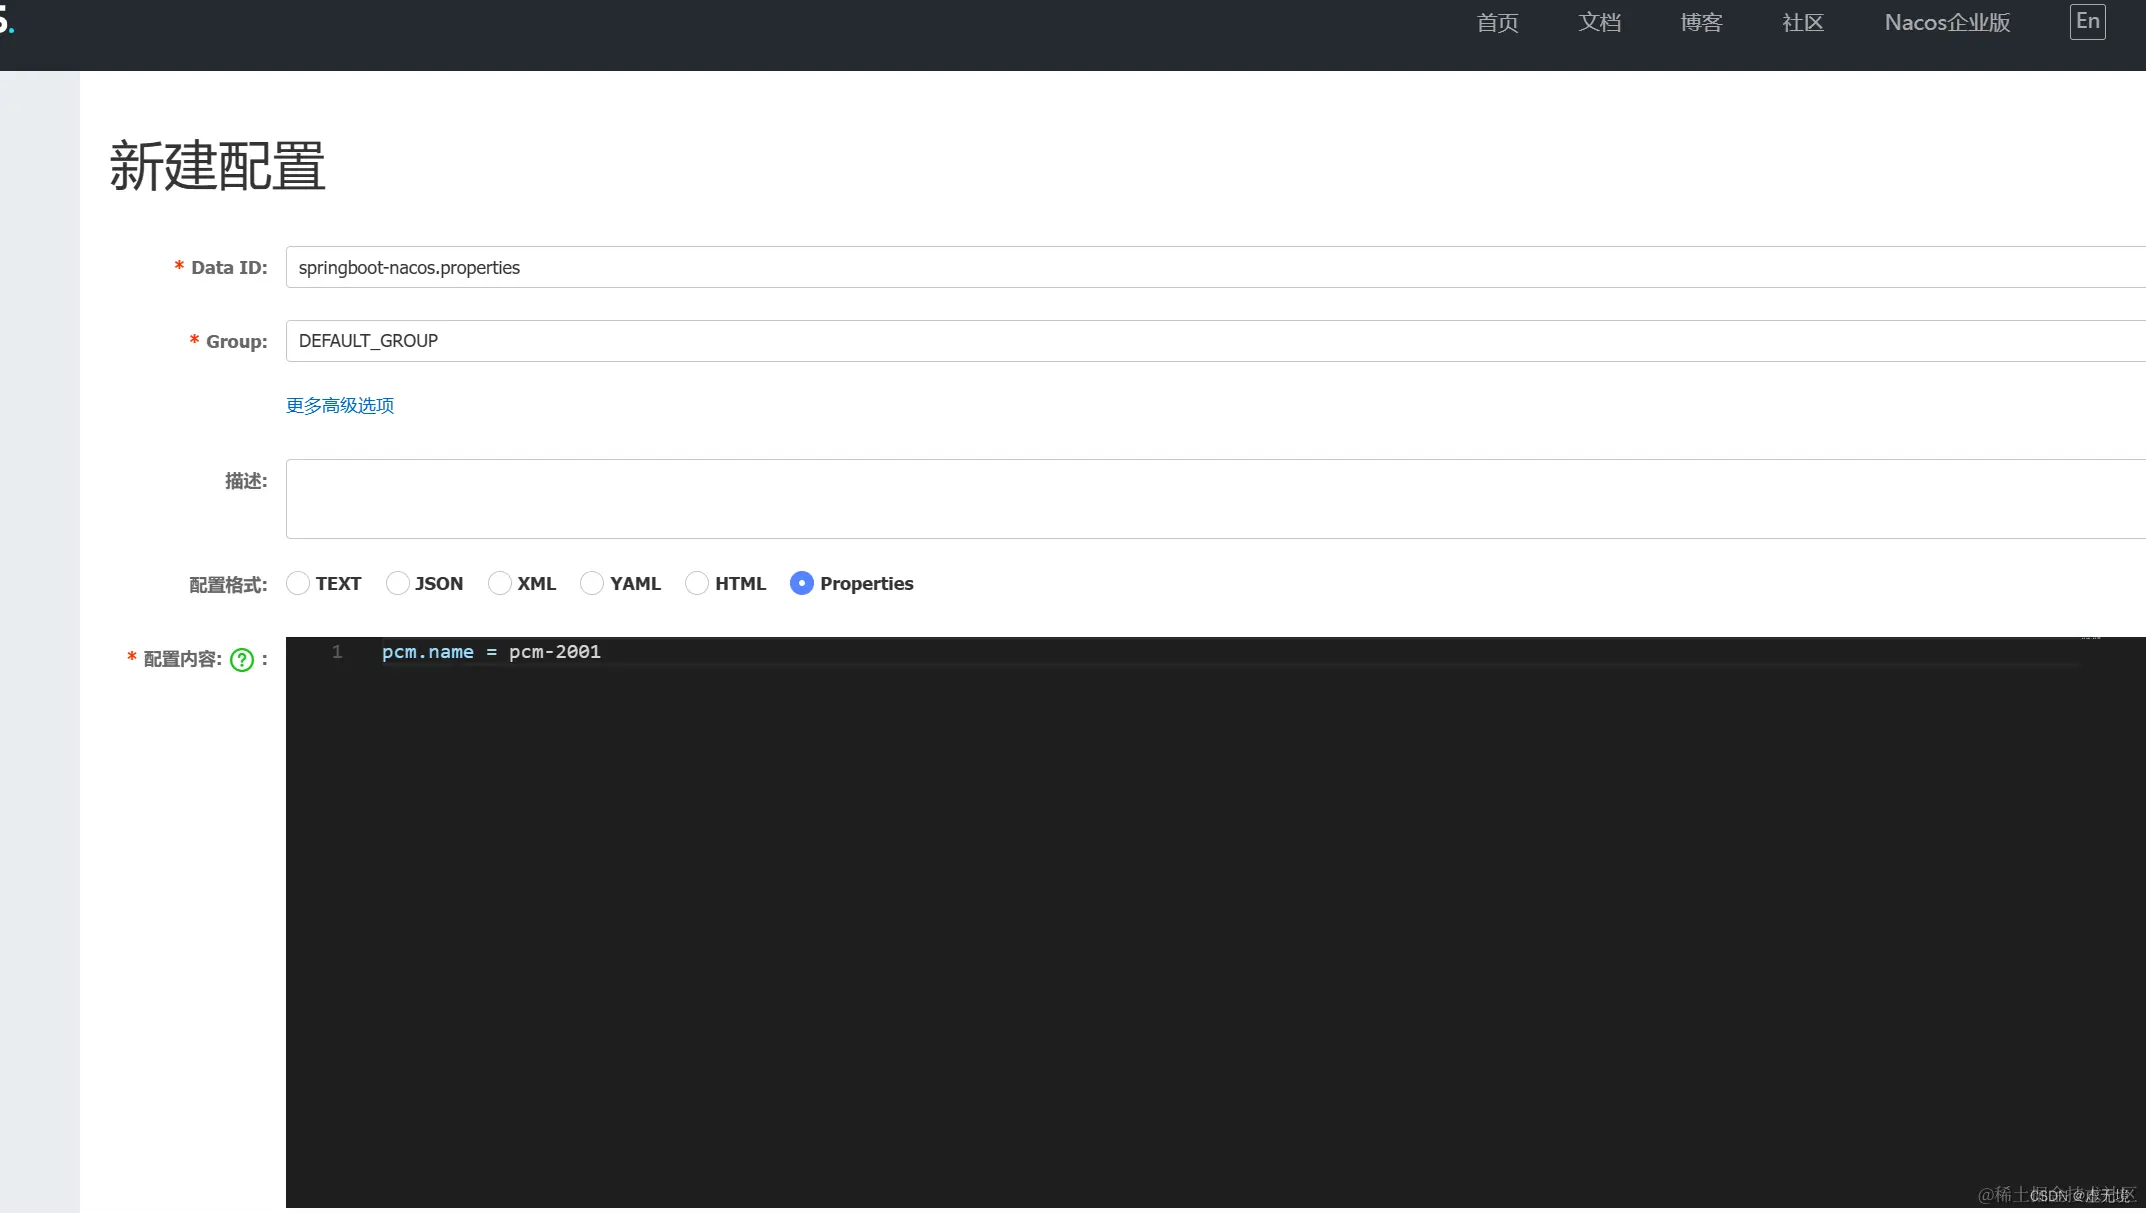The width and height of the screenshot is (2146, 1213).
Task: Select the TEXT format radio button
Action: 298,583
